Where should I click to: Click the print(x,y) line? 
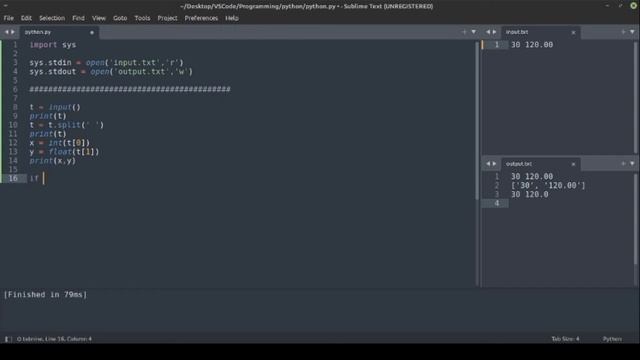click(x=53, y=161)
